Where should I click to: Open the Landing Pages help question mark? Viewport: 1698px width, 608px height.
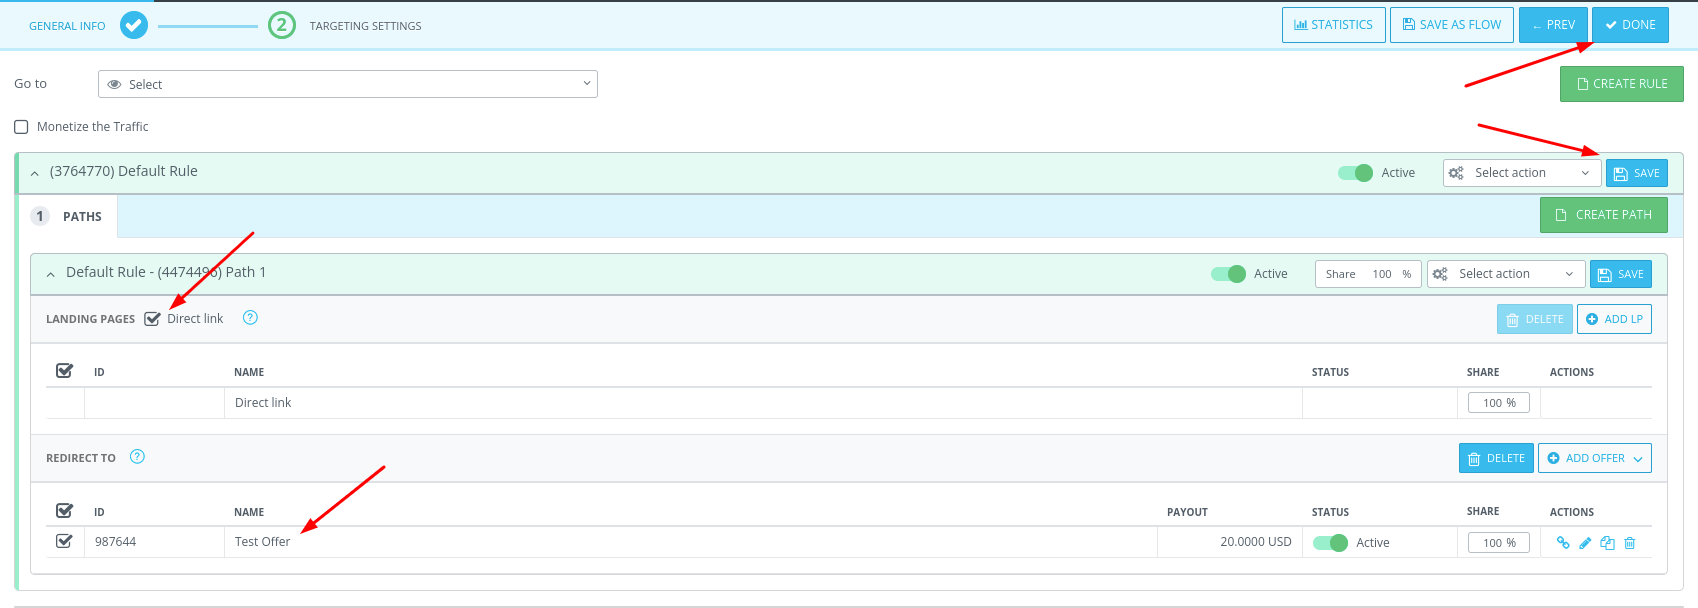251,318
